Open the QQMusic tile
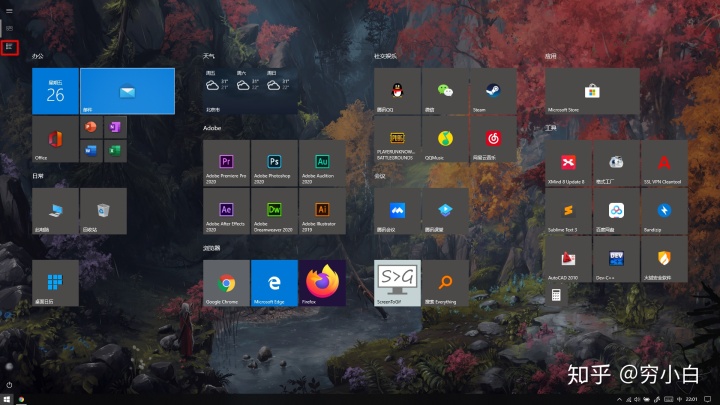The image size is (720, 405). click(445, 139)
